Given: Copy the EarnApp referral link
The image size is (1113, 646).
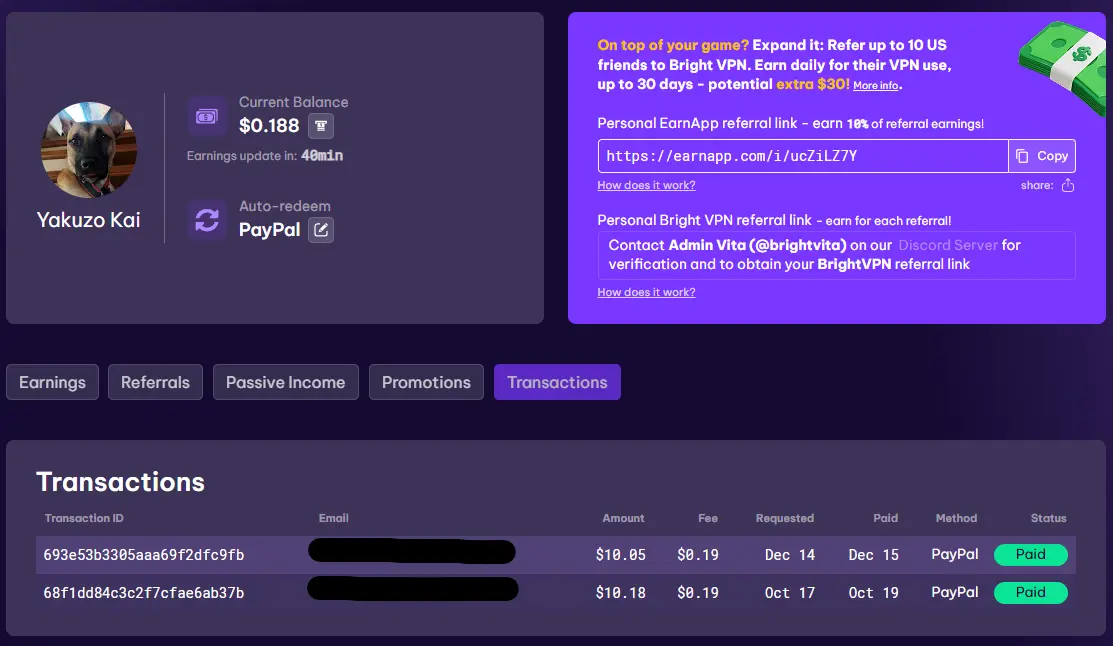Looking at the screenshot, I should click(1042, 156).
